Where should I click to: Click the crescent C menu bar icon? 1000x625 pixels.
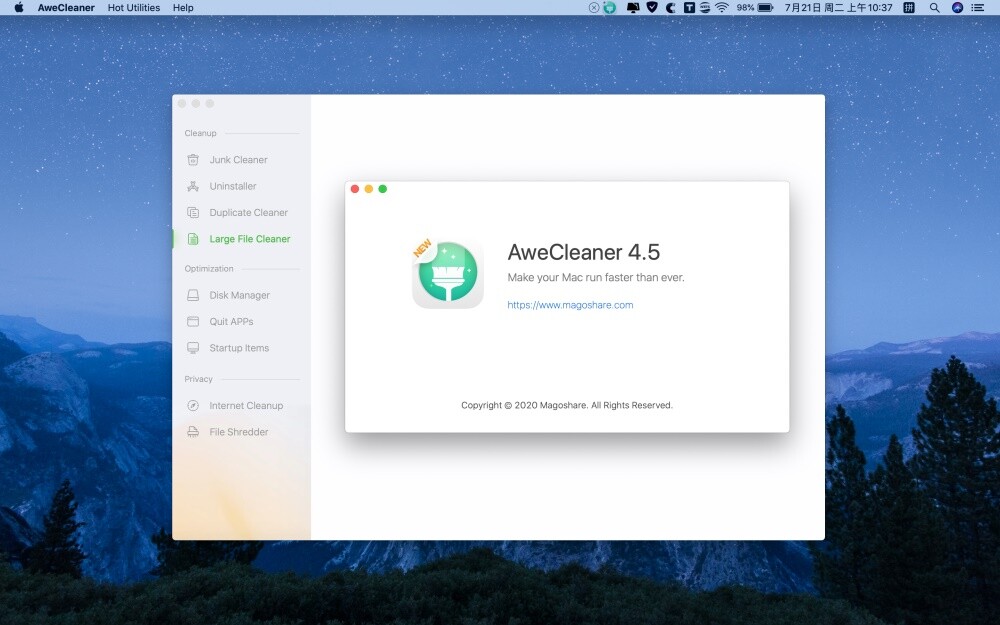pos(670,8)
